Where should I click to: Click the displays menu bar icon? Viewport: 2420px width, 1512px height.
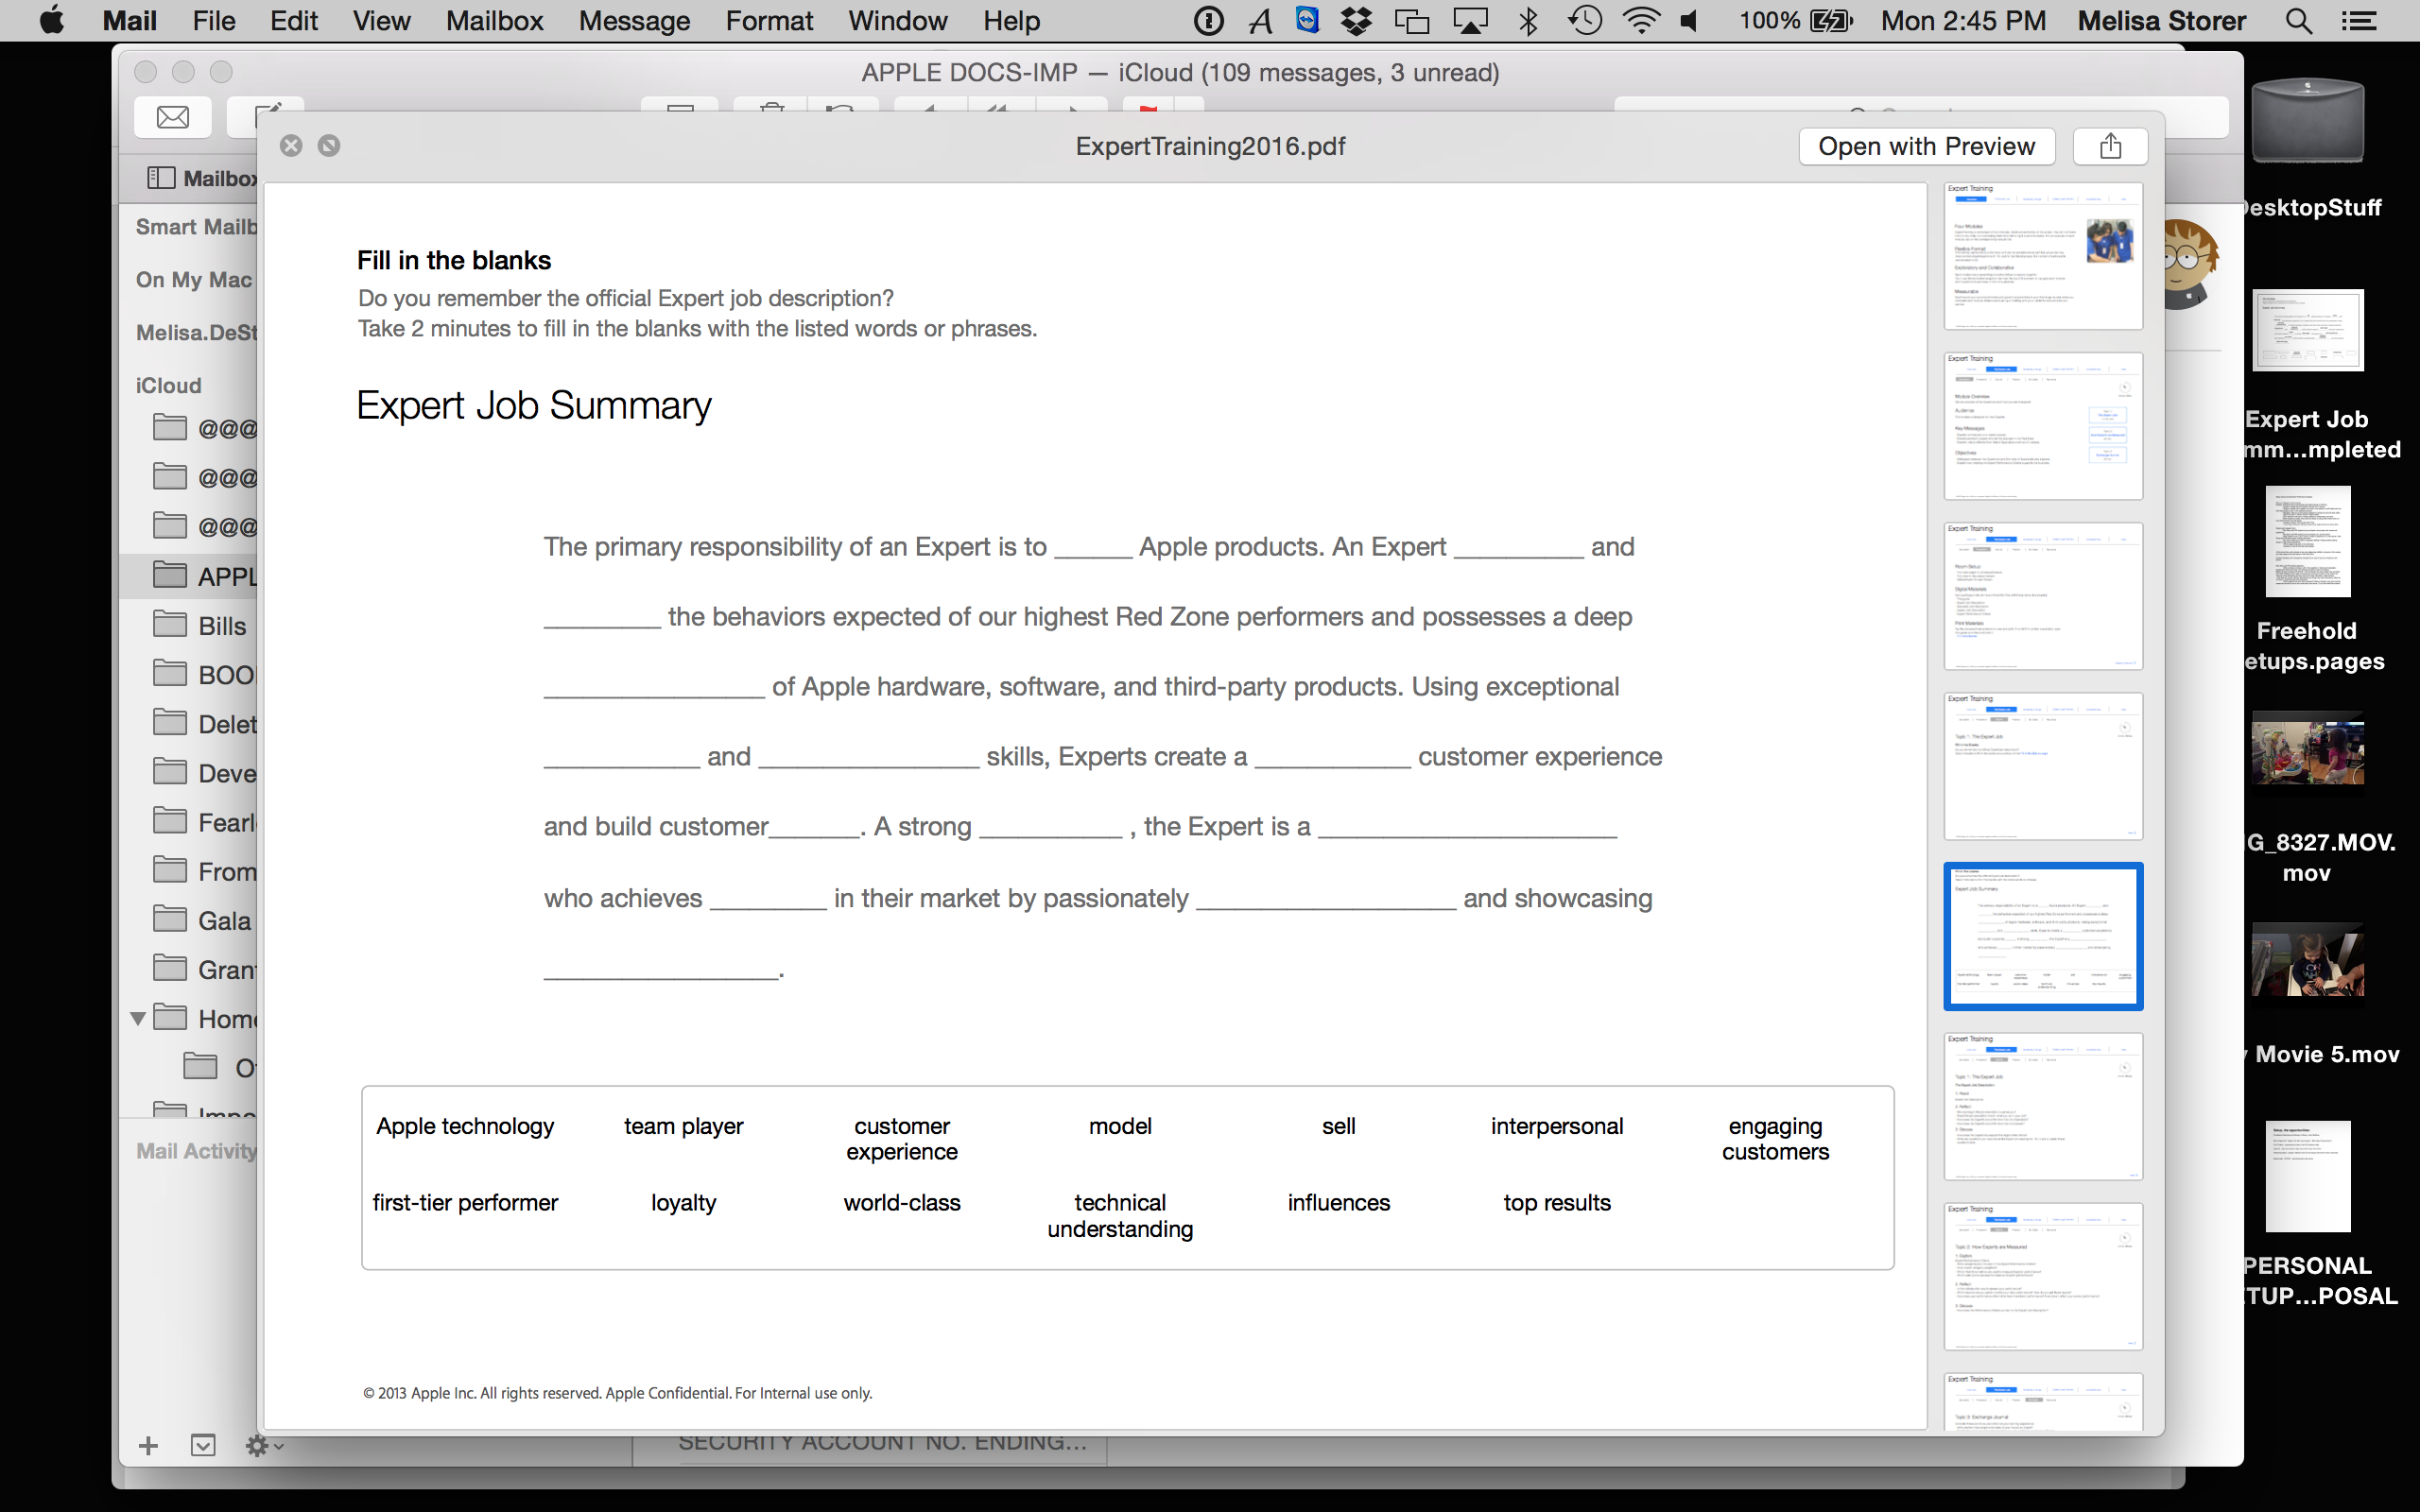(1412, 20)
